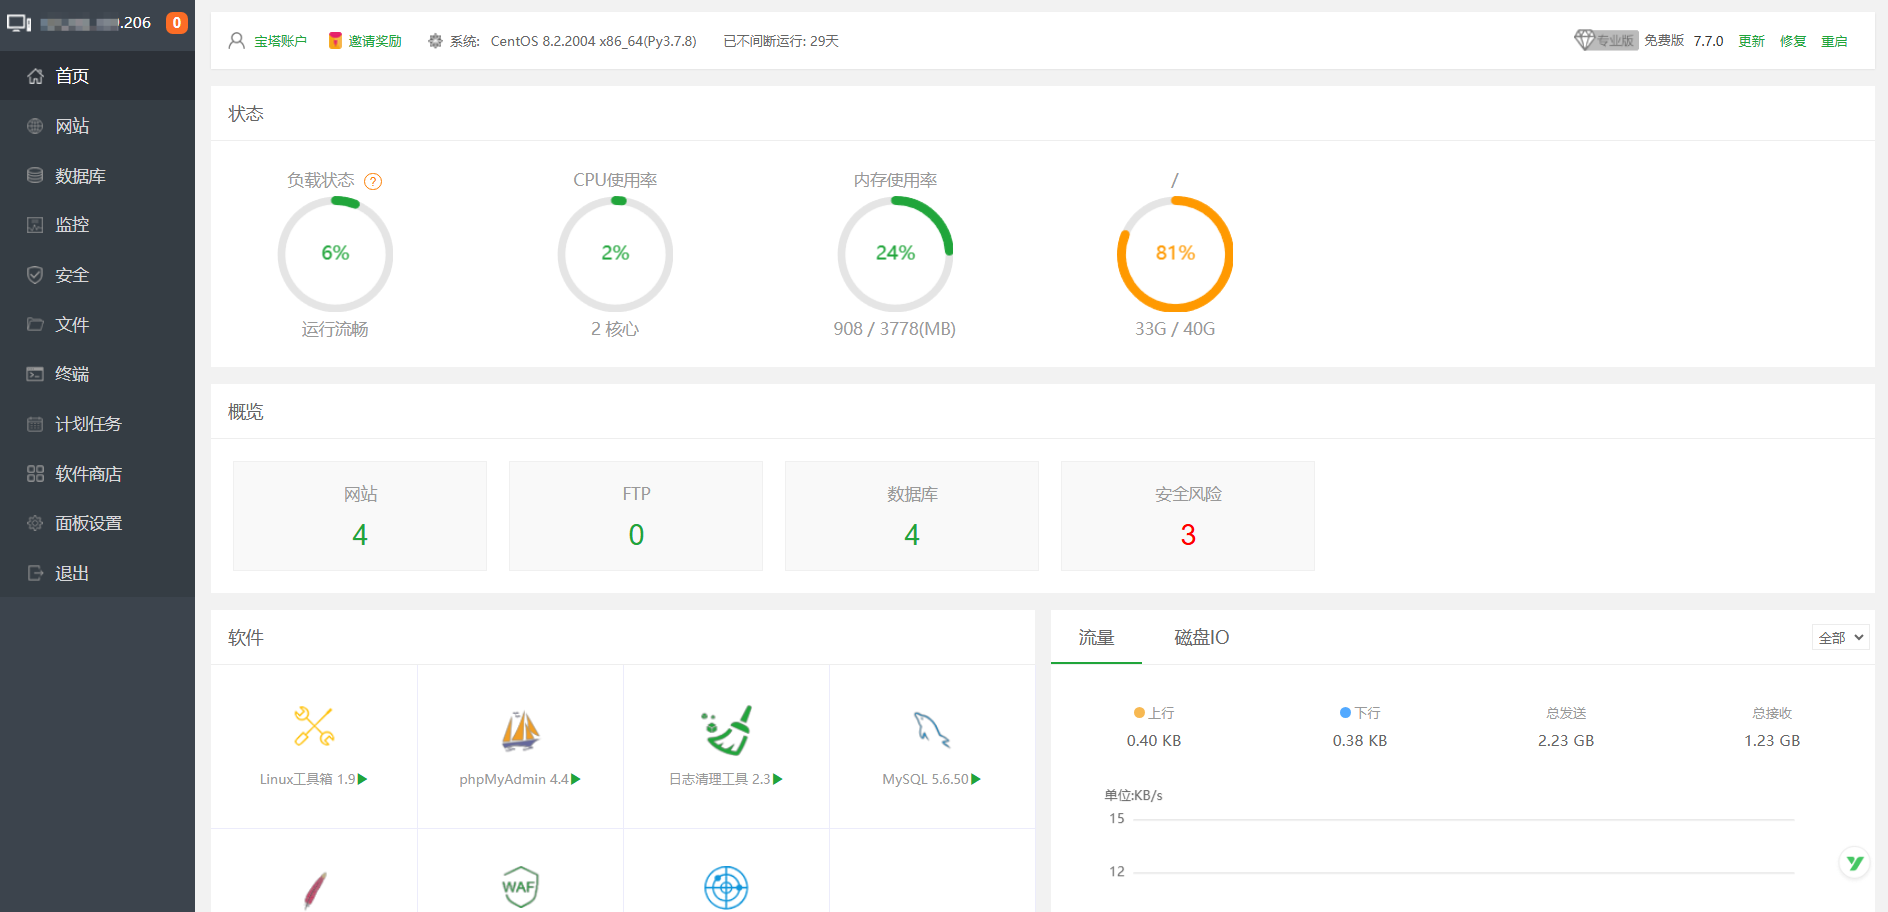Open the blue radar target software icon
Image resolution: width=1888 pixels, height=912 pixels.
tap(726, 887)
